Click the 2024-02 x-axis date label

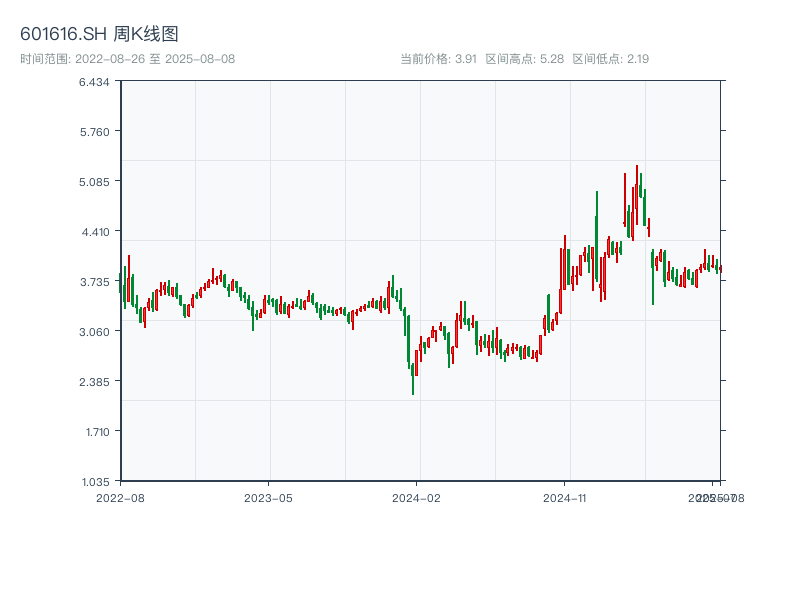[417, 497]
